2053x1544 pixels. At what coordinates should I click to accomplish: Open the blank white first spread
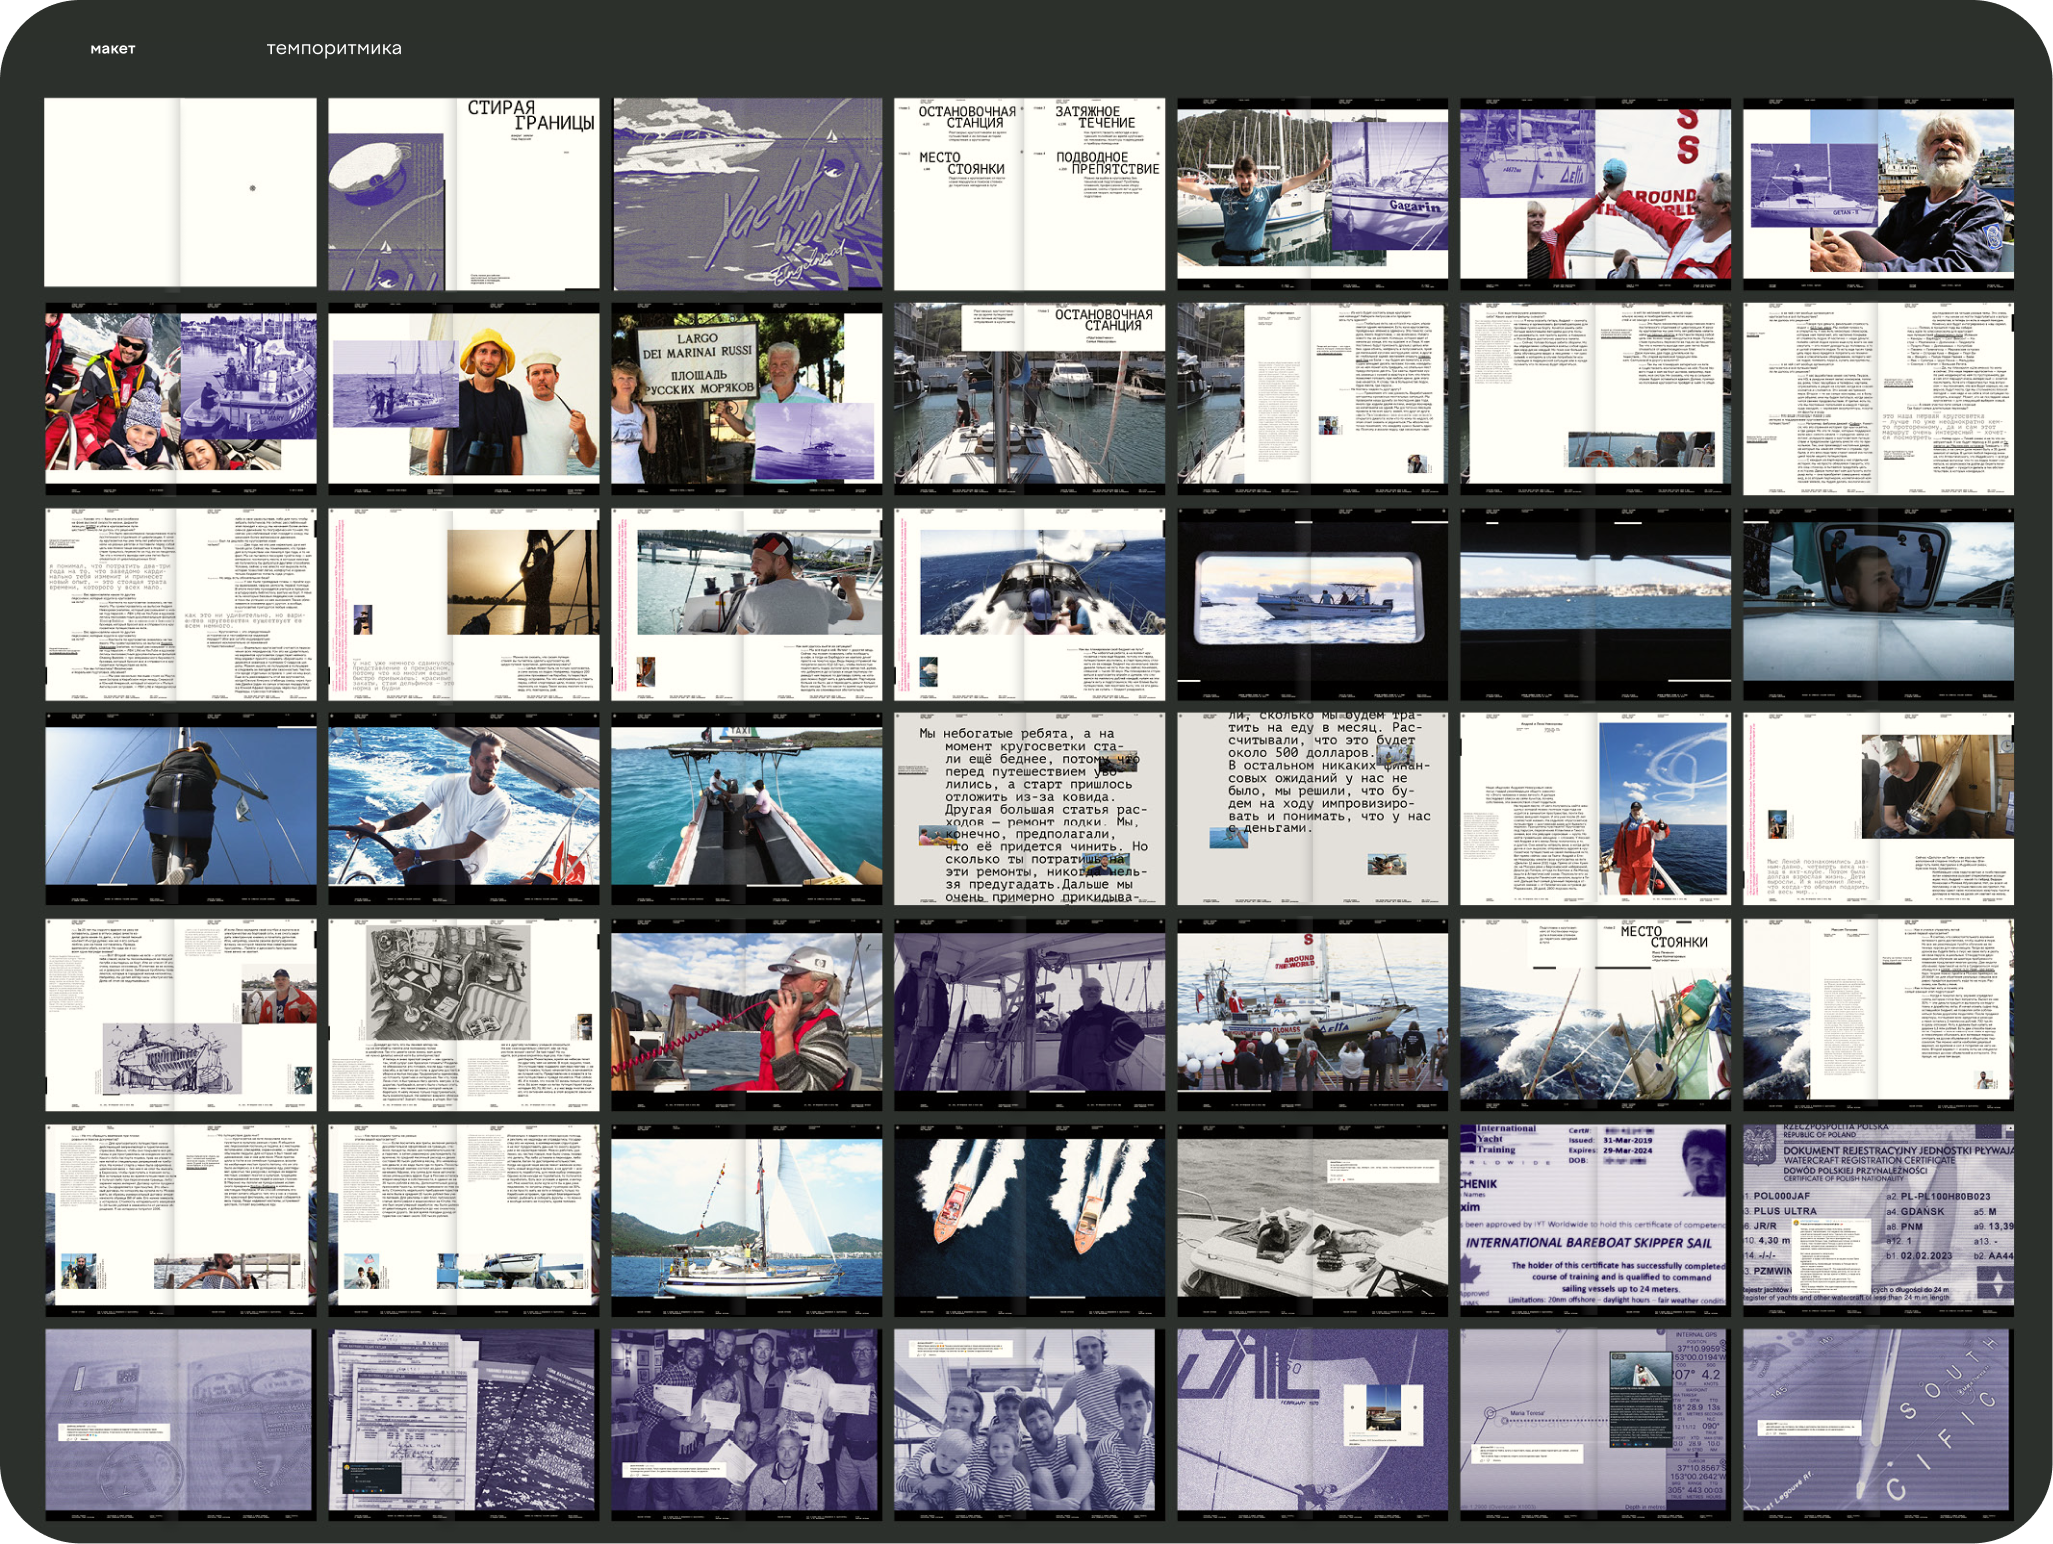[x=180, y=194]
